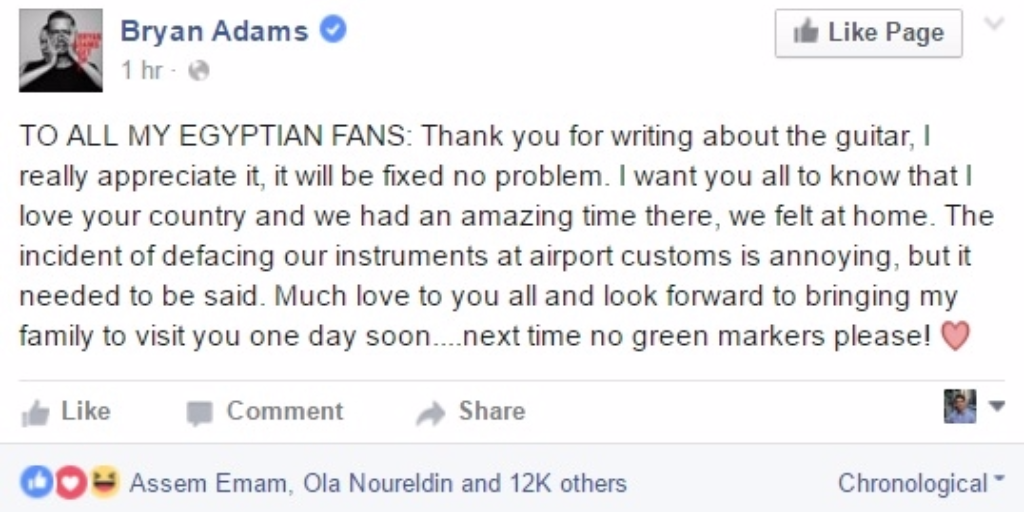
Task: Click the speech bubble Comment icon
Action: (x=199, y=413)
